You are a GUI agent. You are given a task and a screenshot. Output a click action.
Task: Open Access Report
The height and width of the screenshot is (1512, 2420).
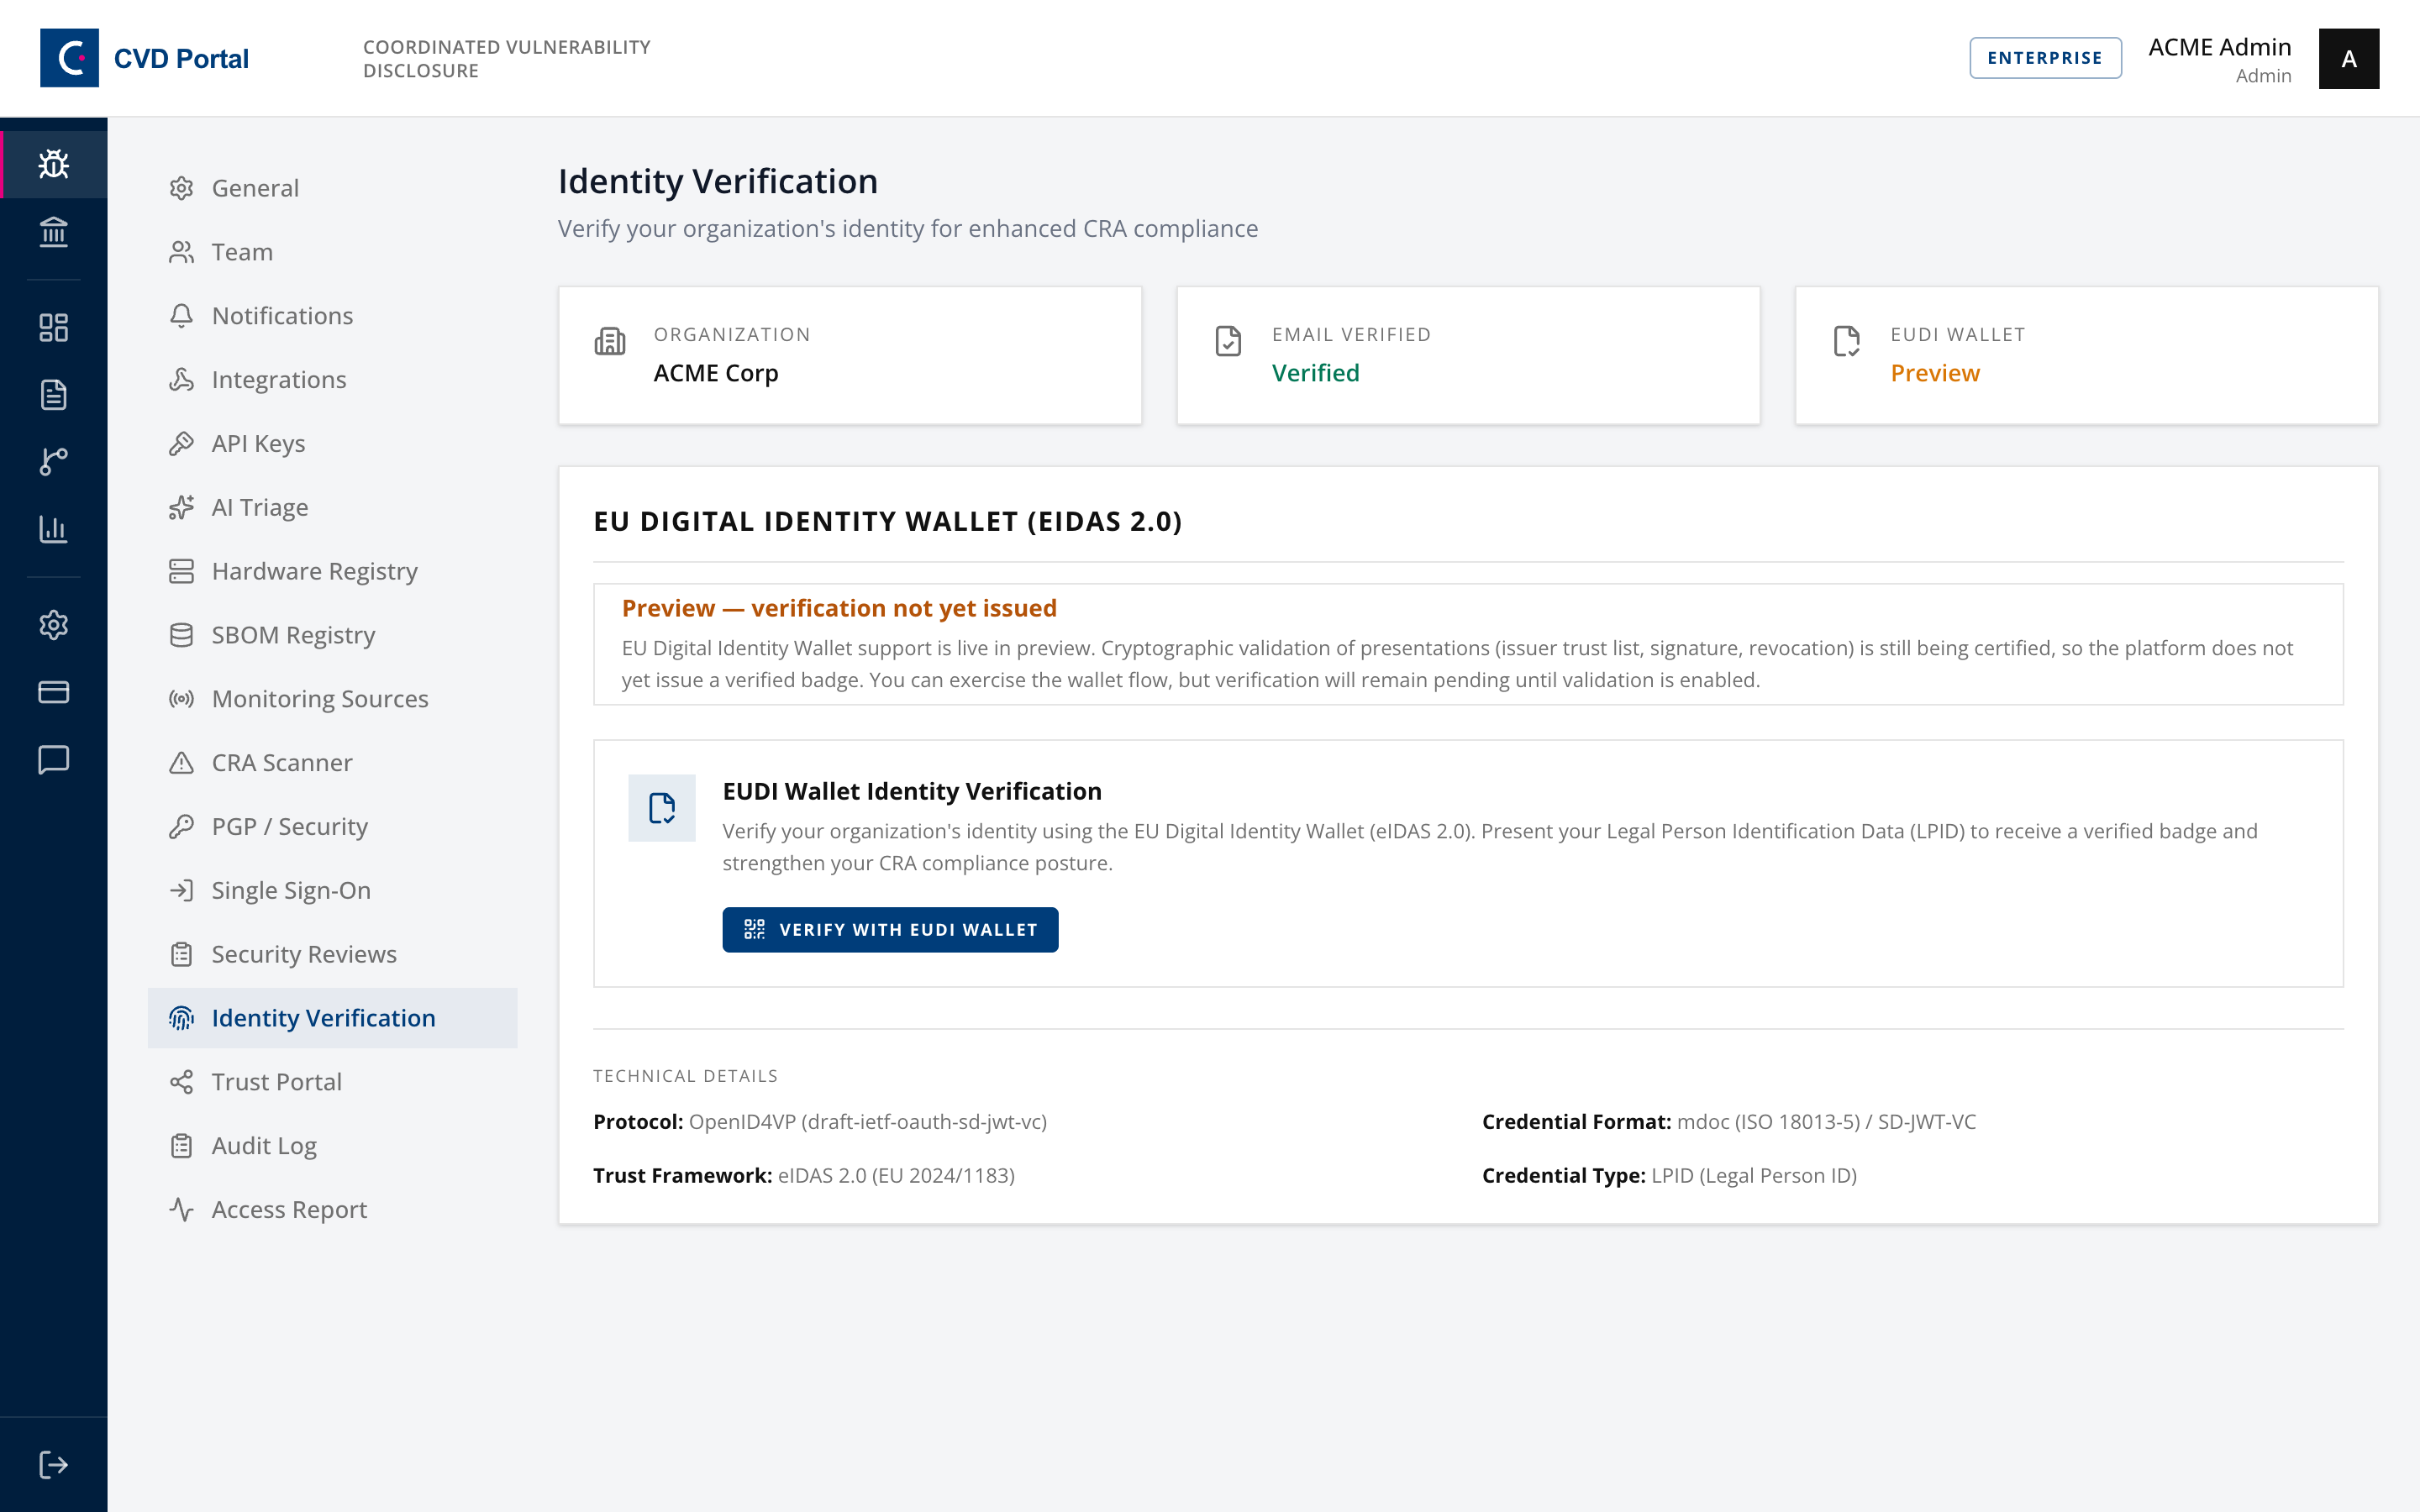click(332, 1210)
